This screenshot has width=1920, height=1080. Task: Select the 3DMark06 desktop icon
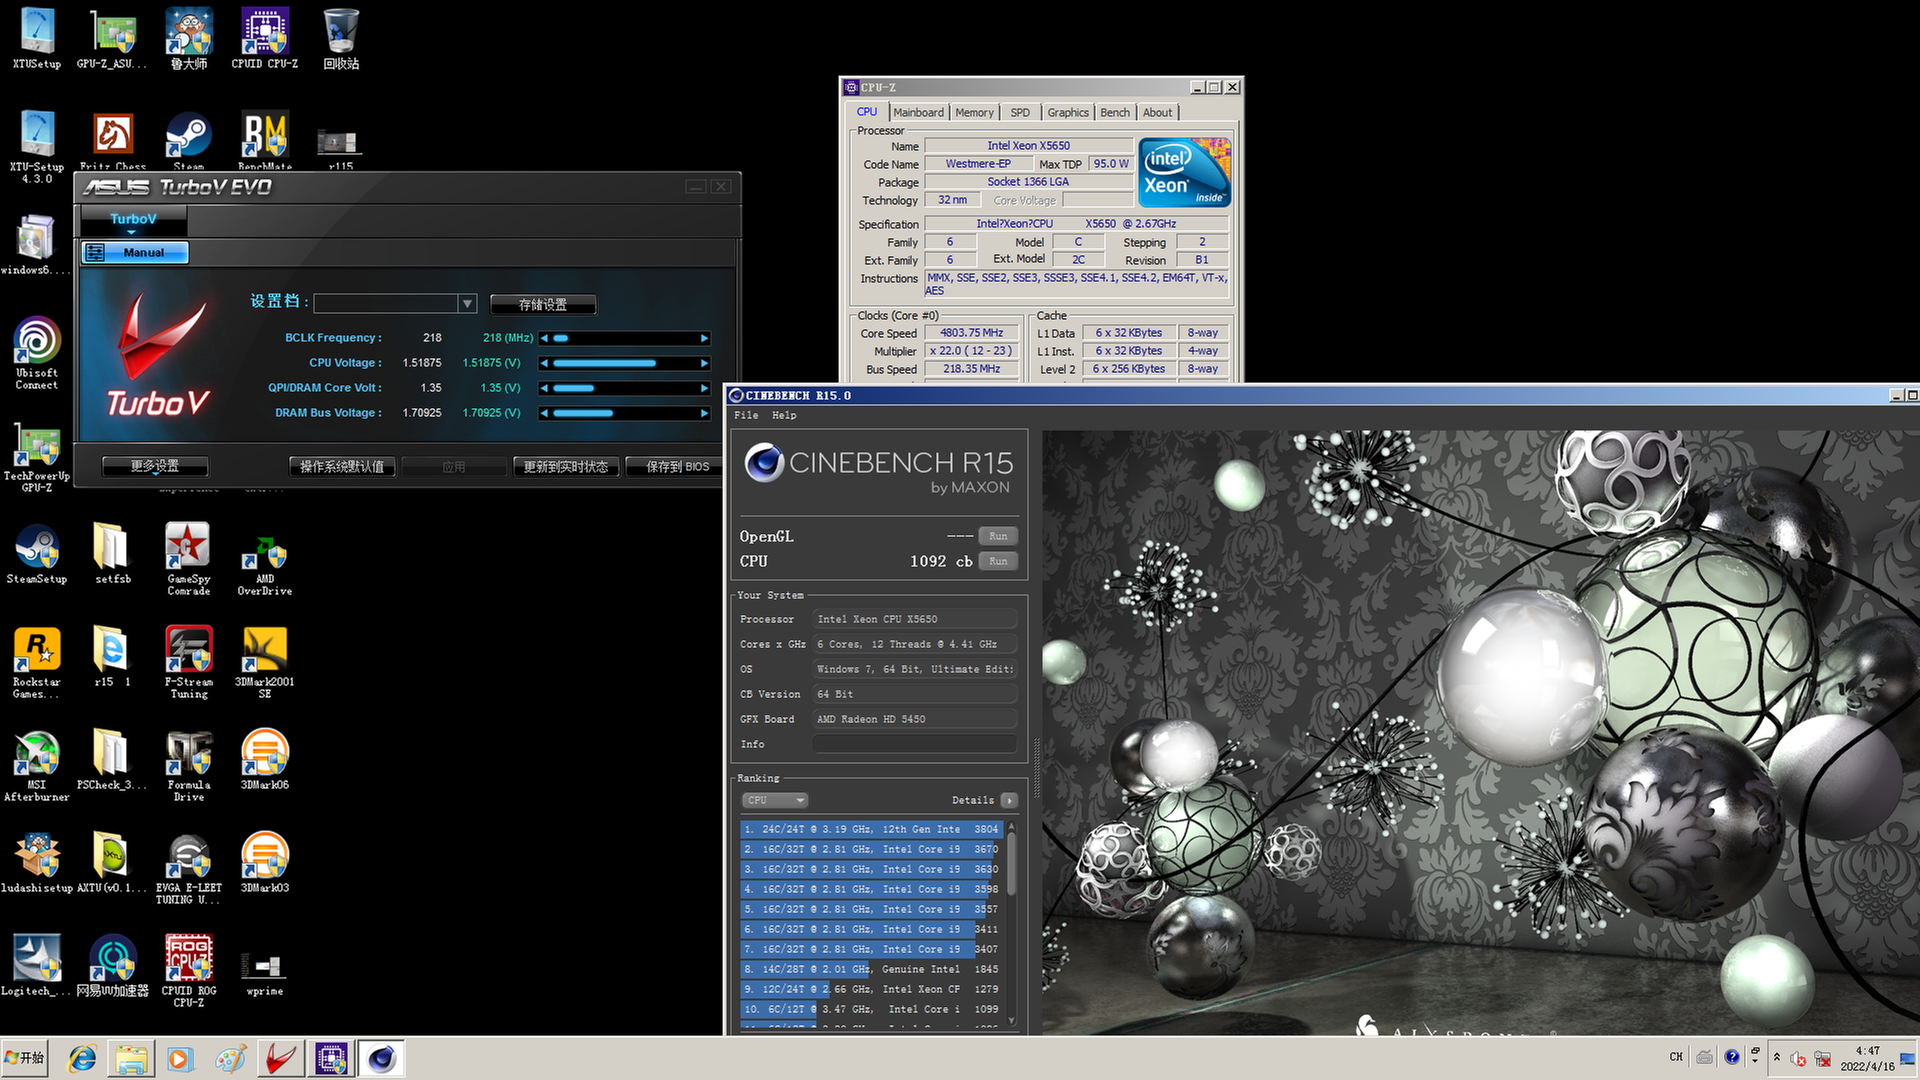265,759
